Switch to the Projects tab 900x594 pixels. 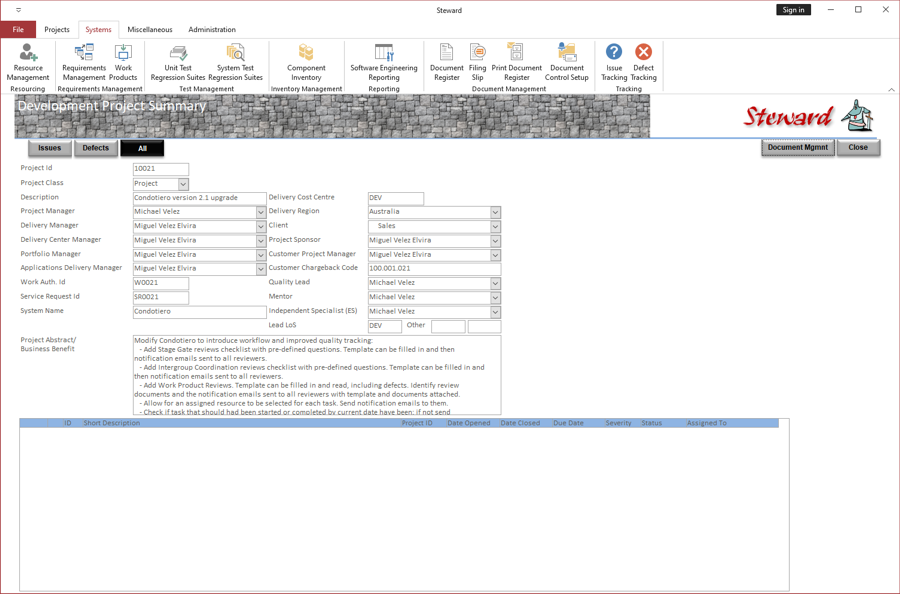coord(57,29)
